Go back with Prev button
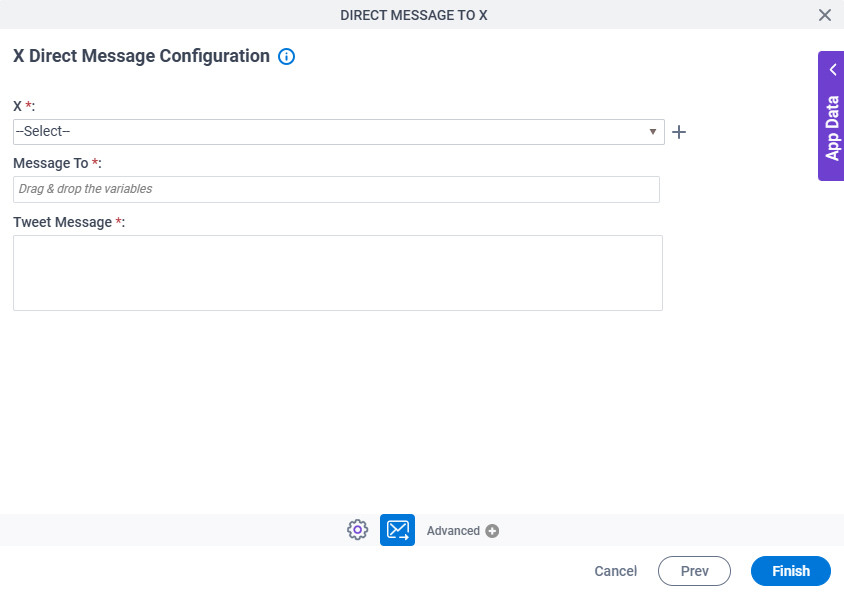The height and width of the screenshot is (592, 844). pos(694,571)
